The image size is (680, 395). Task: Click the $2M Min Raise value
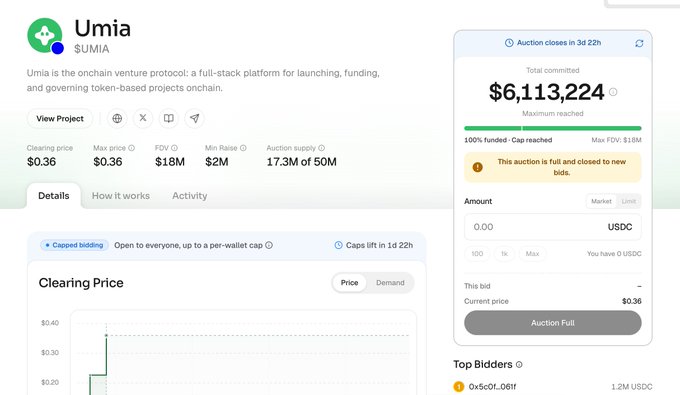(217, 162)
